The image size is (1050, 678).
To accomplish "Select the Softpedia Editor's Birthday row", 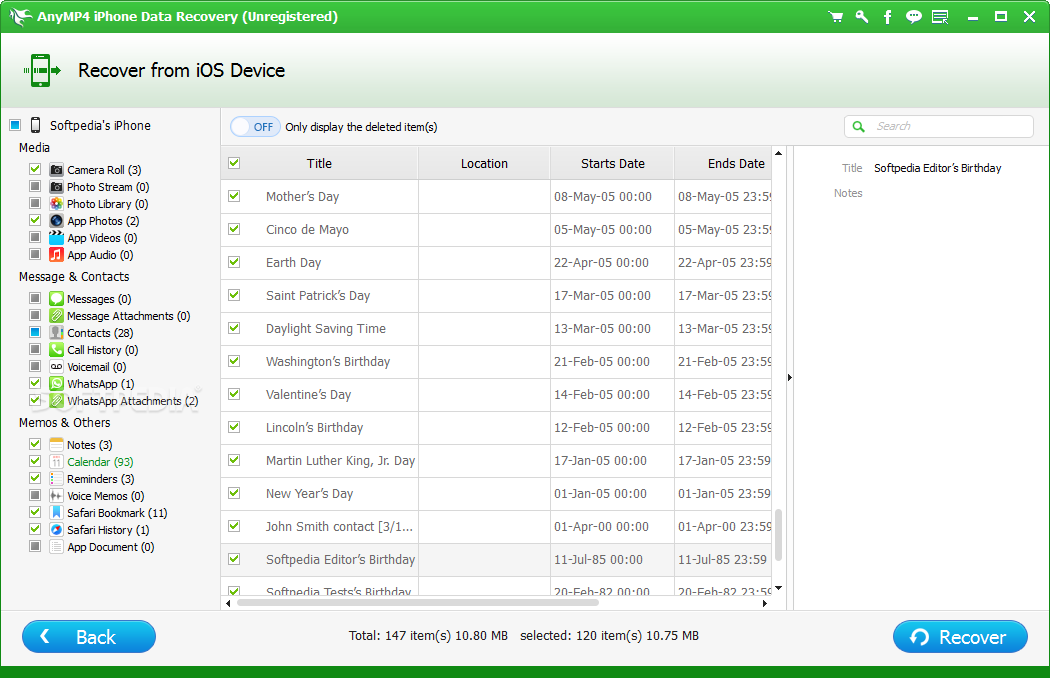I will (x=496, y=559).
